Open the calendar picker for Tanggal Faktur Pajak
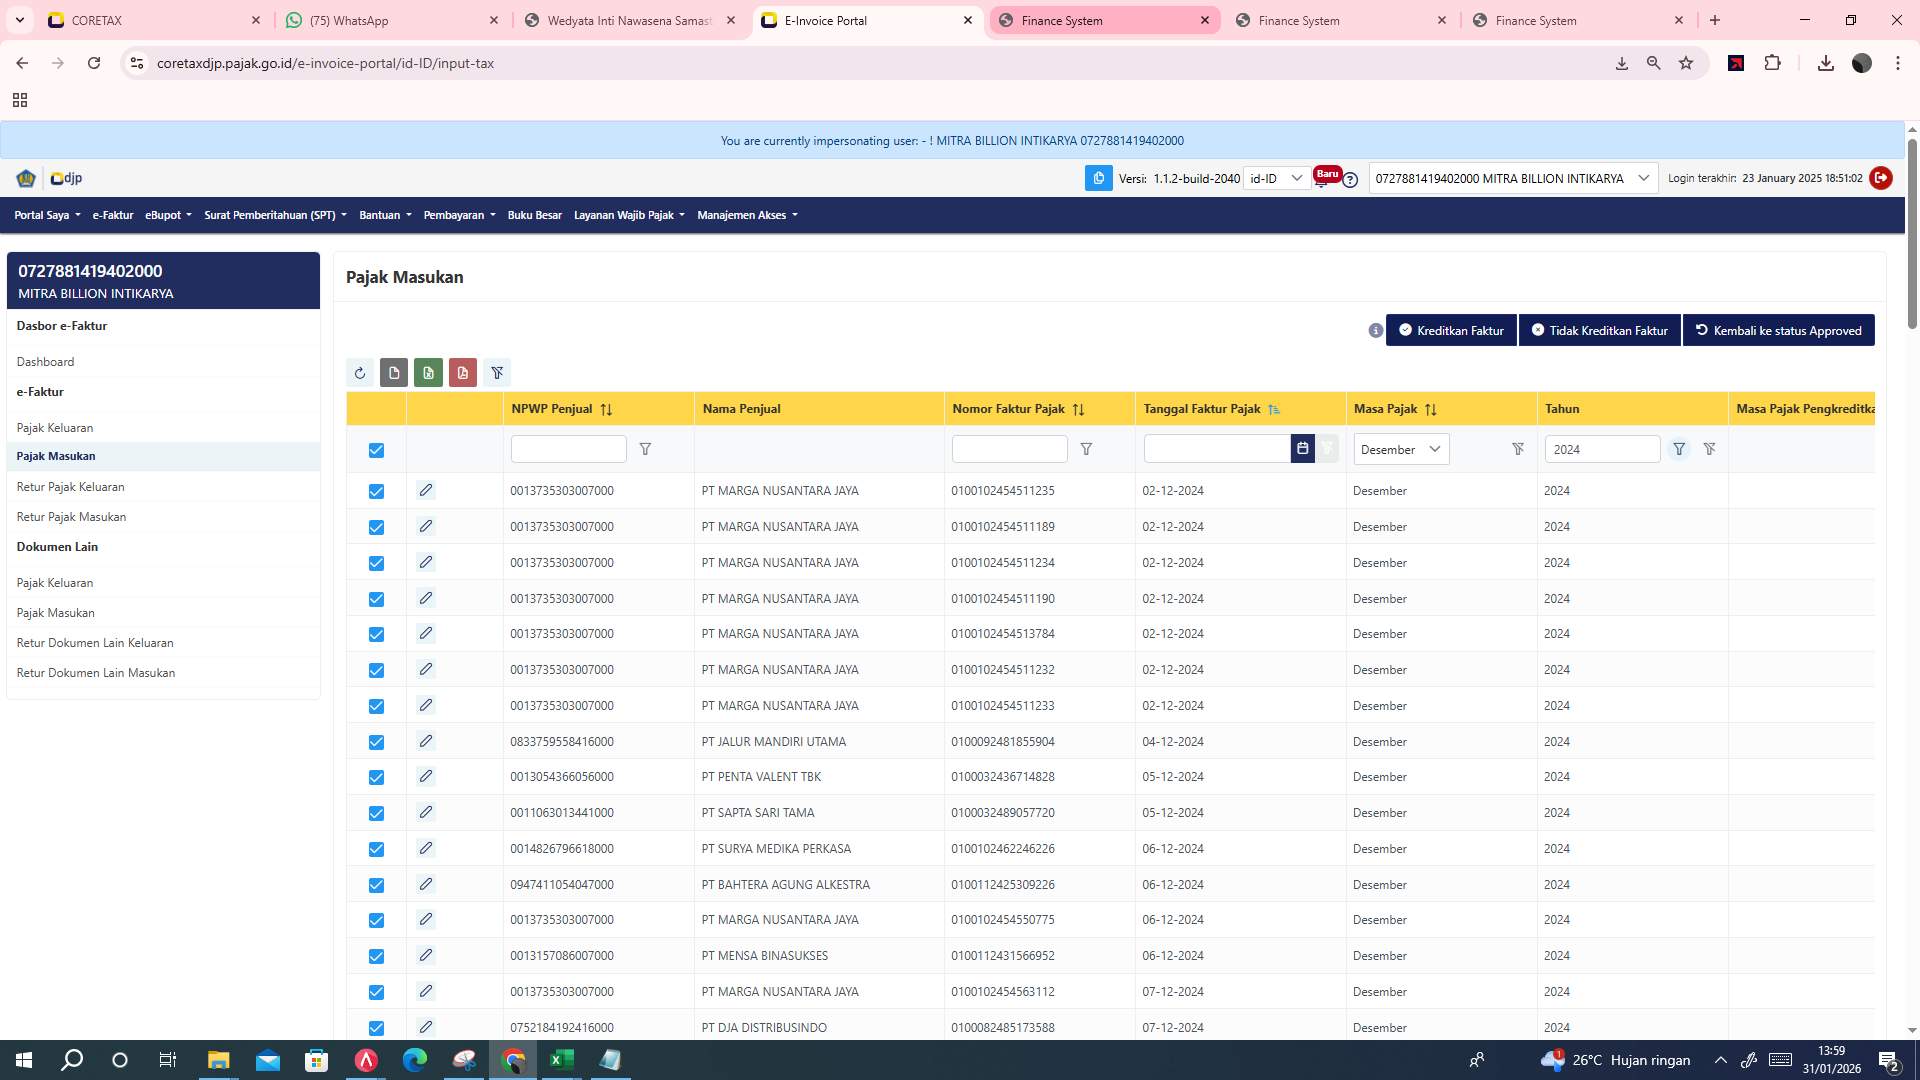Screen dimensions: 1920x1080 (1302, 449)
